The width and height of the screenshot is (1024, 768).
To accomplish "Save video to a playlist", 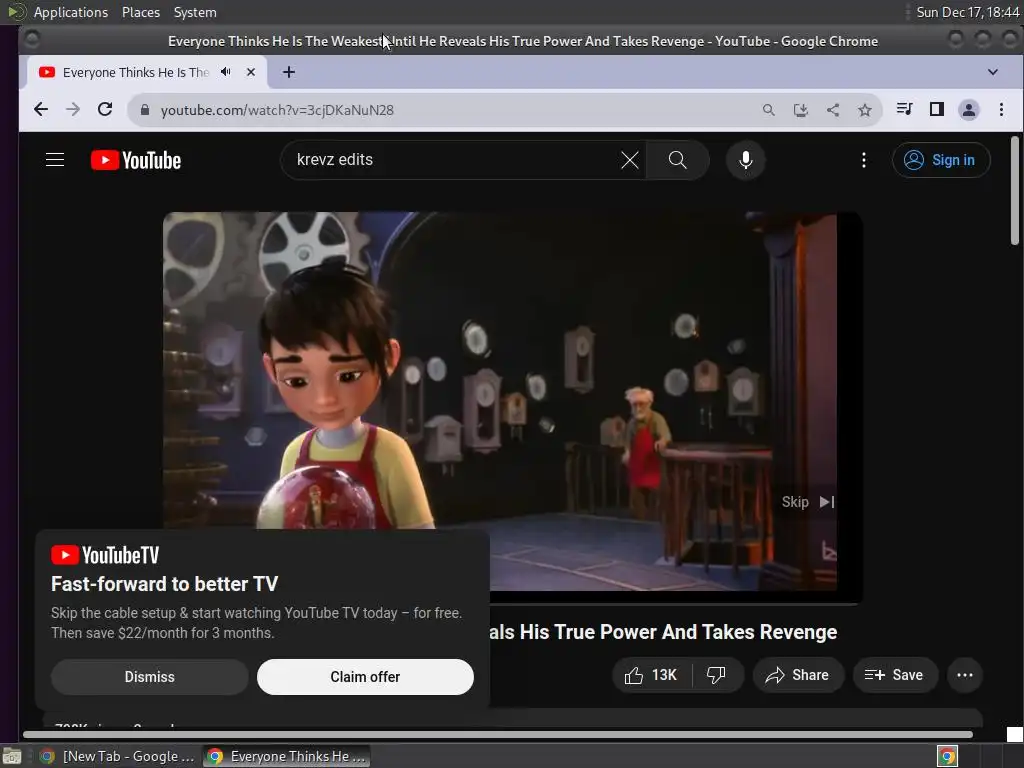I will pos(895,675).
